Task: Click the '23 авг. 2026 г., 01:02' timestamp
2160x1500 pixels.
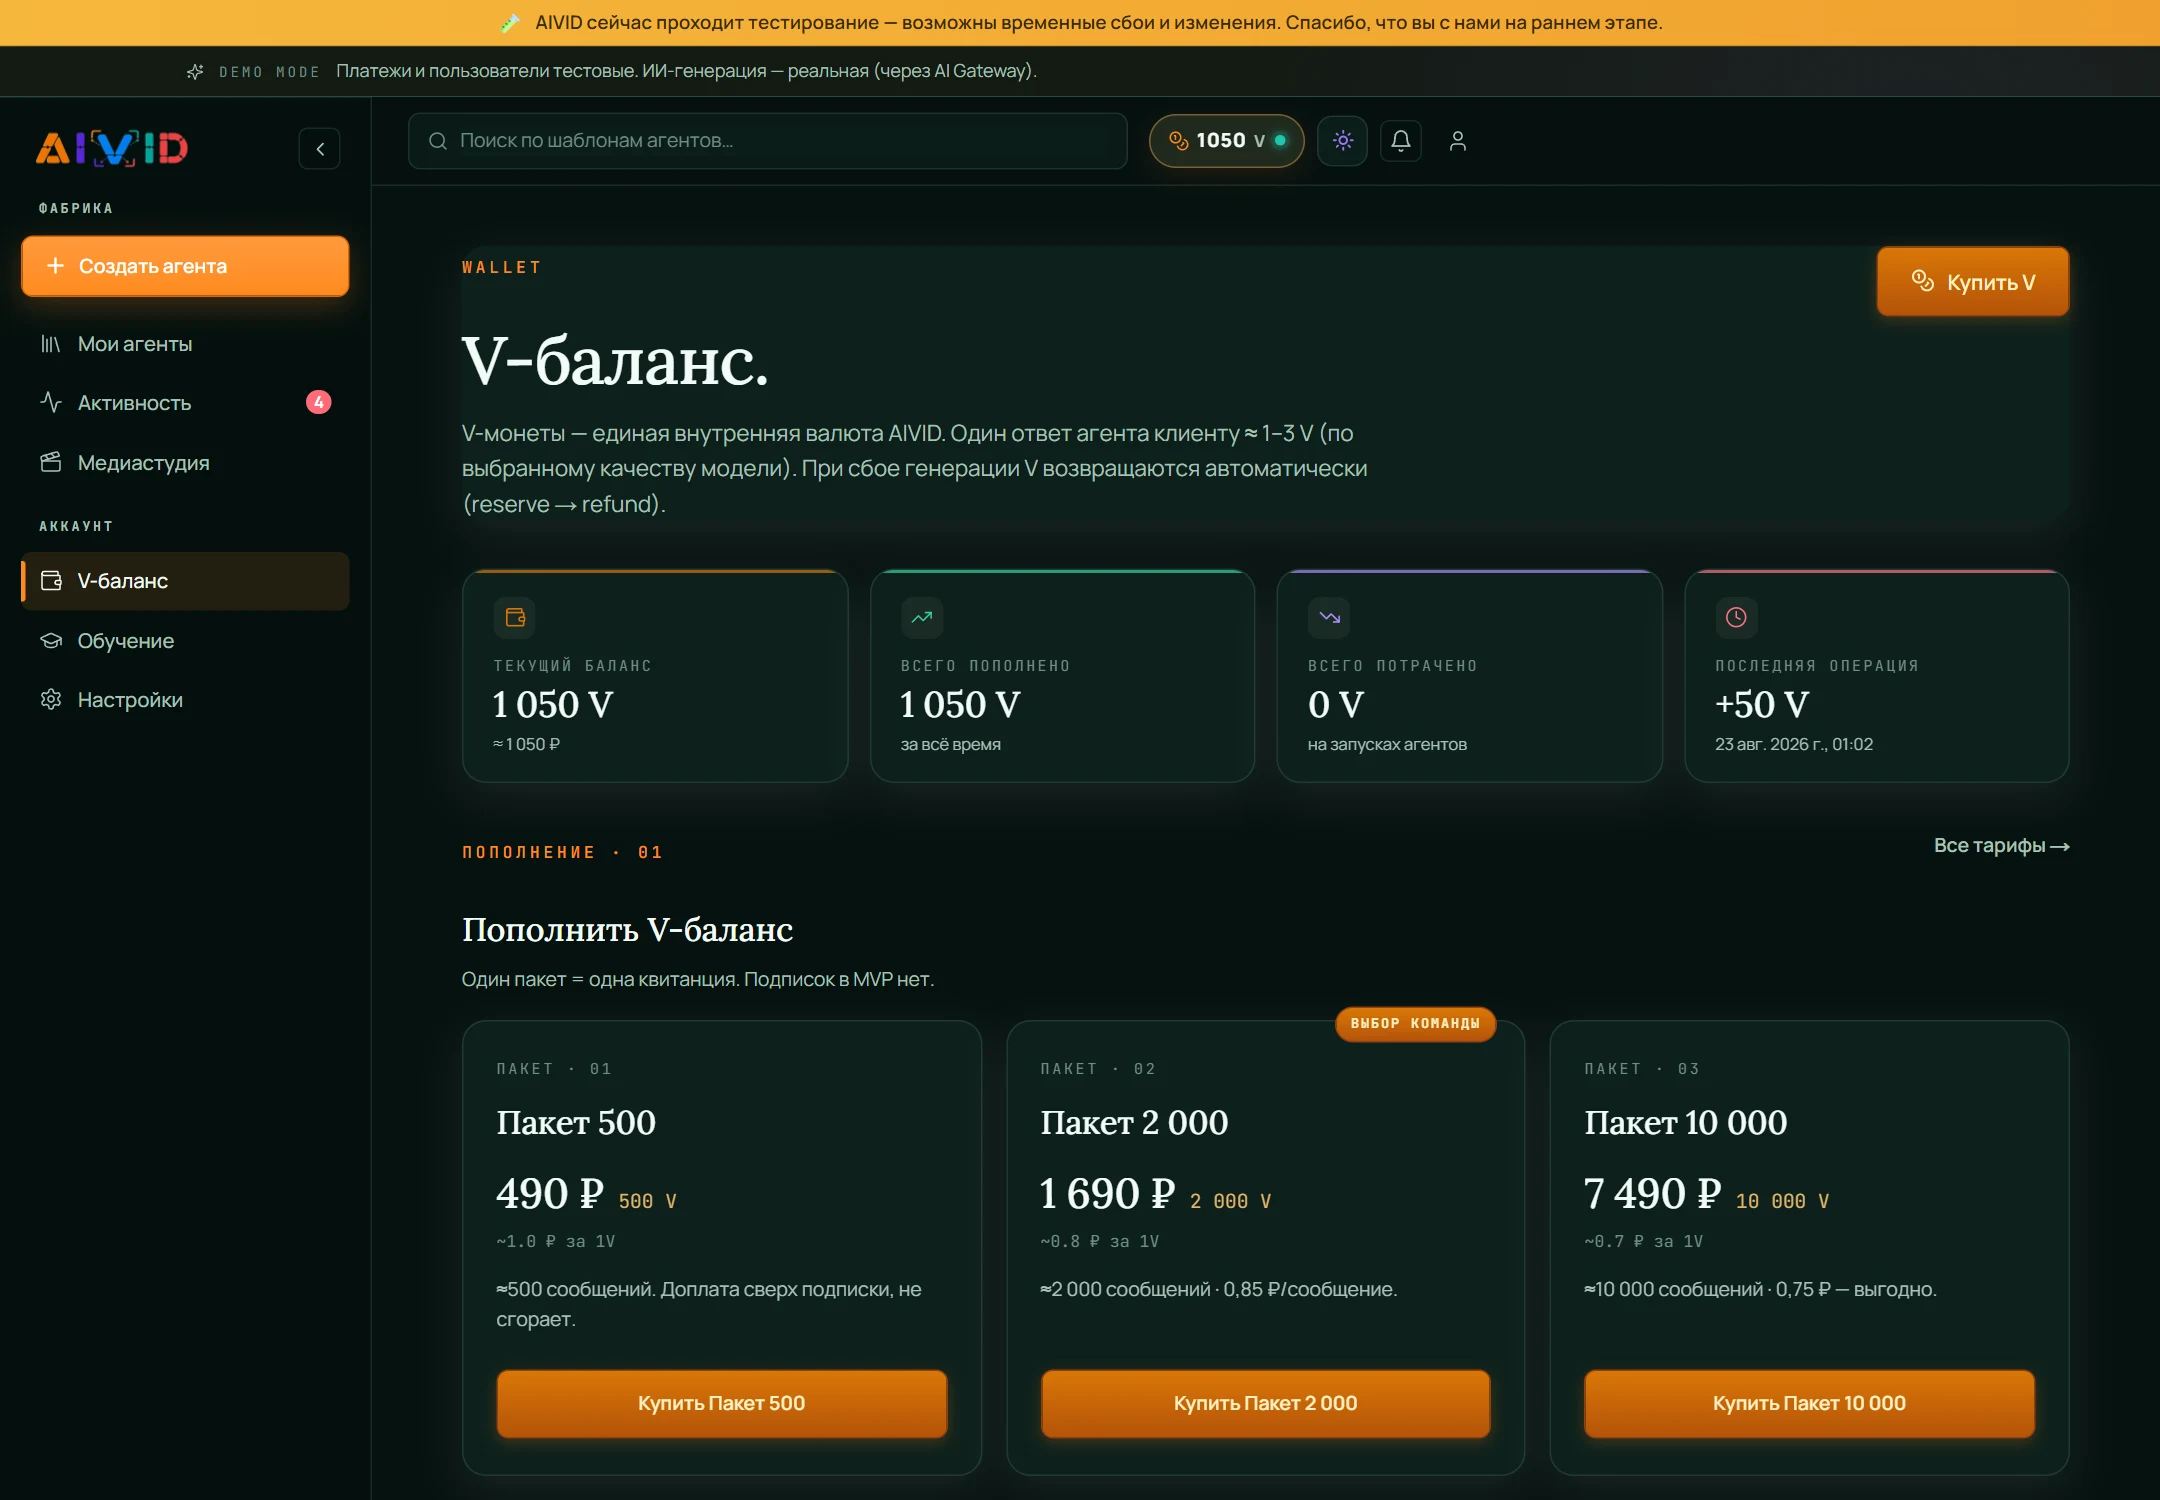Action: pyautogui.click(x=1794, y=744)
